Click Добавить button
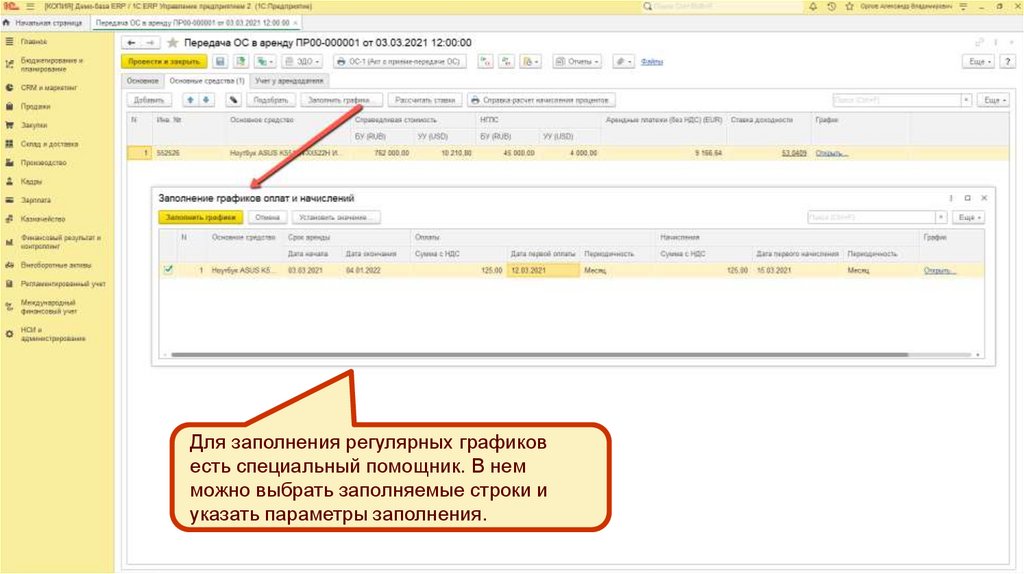 149,100
